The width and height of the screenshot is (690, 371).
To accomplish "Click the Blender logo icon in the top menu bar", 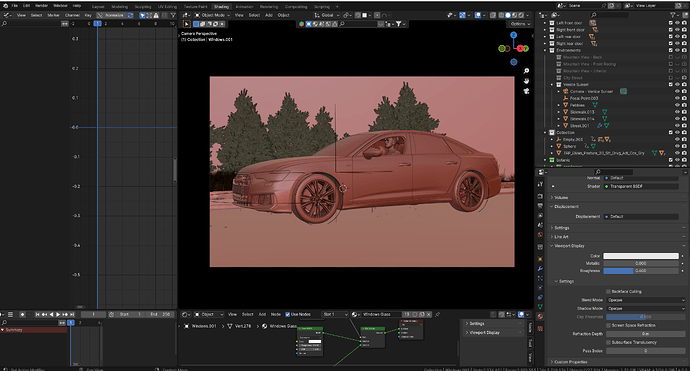I will point(5,6).
